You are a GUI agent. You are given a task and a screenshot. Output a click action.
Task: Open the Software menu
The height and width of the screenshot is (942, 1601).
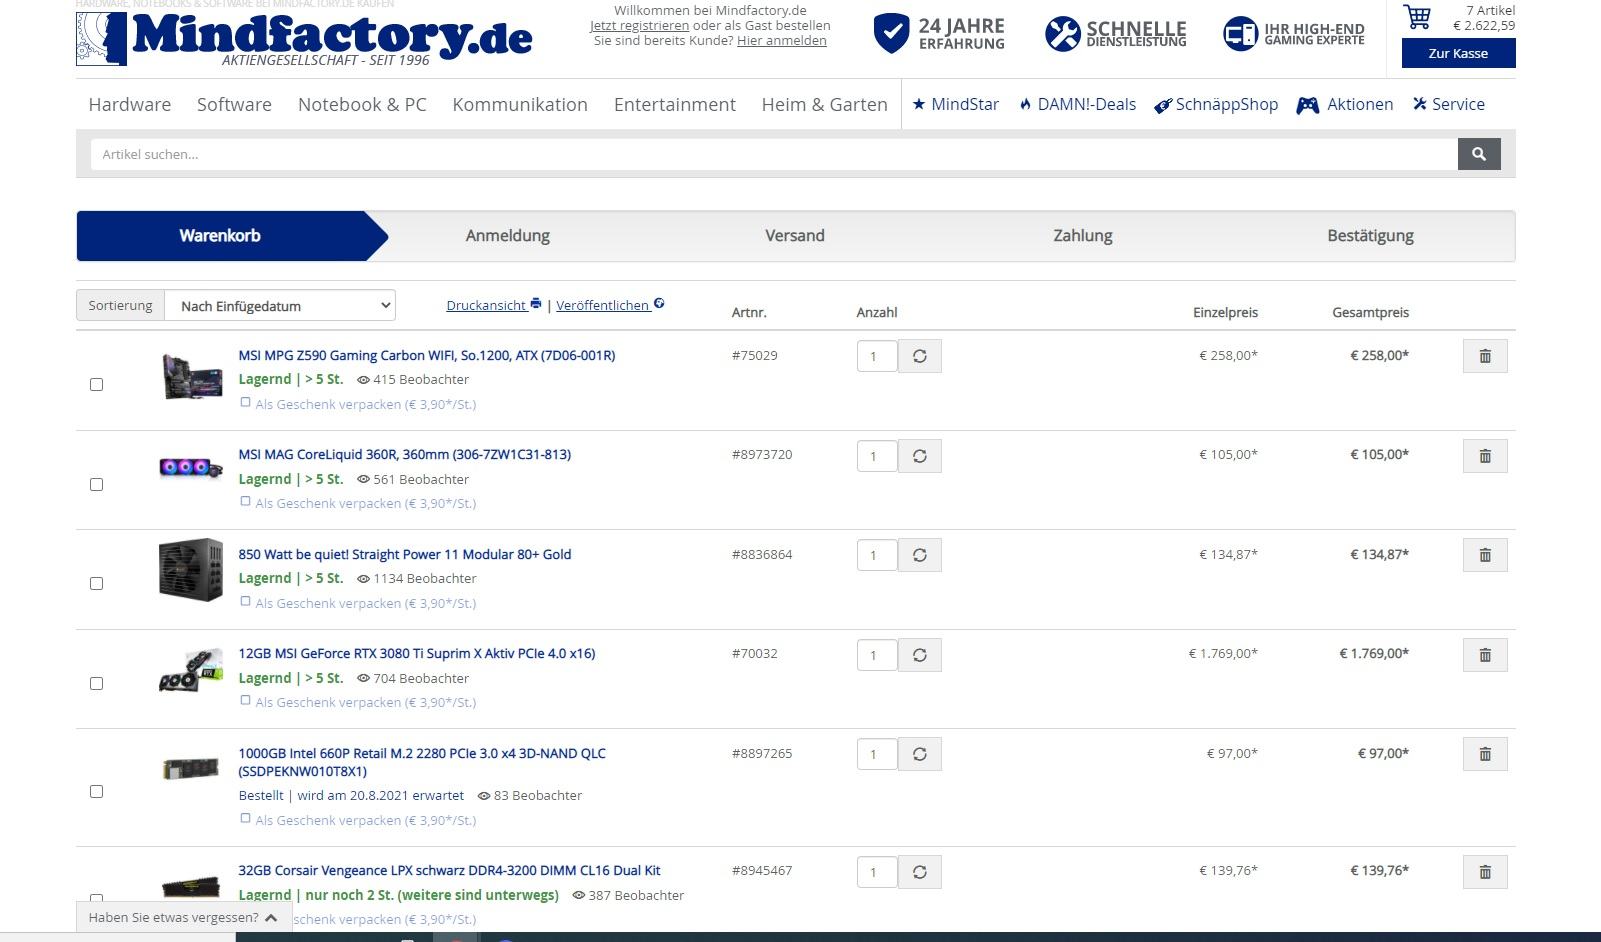coord(234,104)
